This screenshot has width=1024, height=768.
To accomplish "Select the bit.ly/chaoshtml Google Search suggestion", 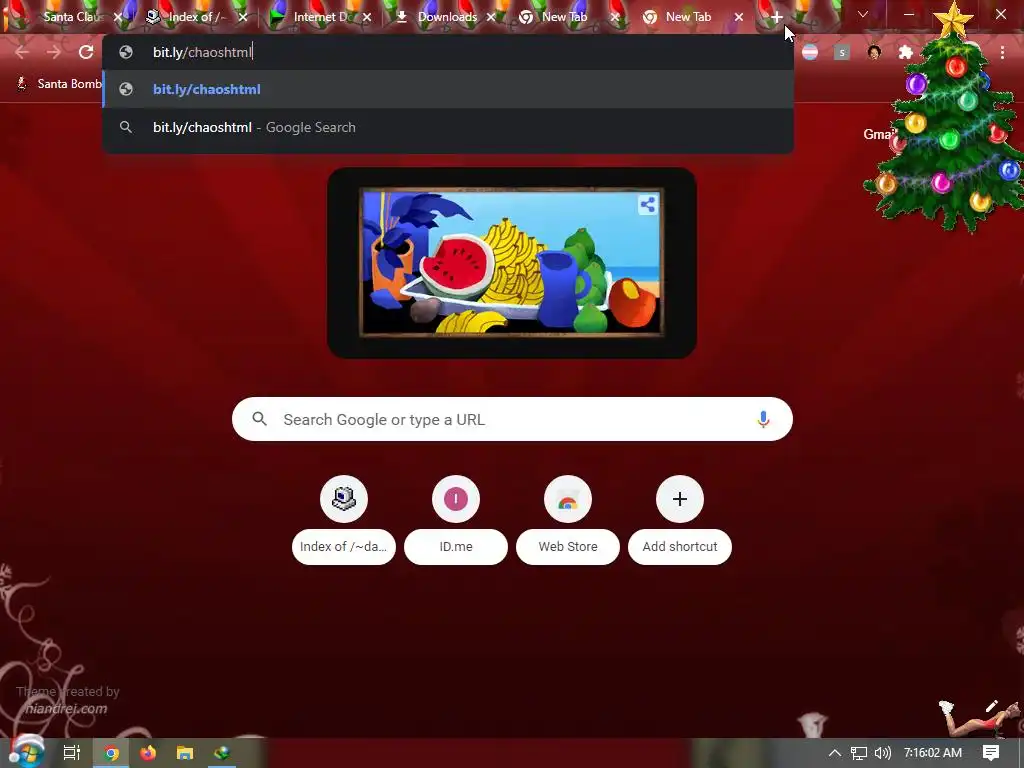I will (448, 127).
